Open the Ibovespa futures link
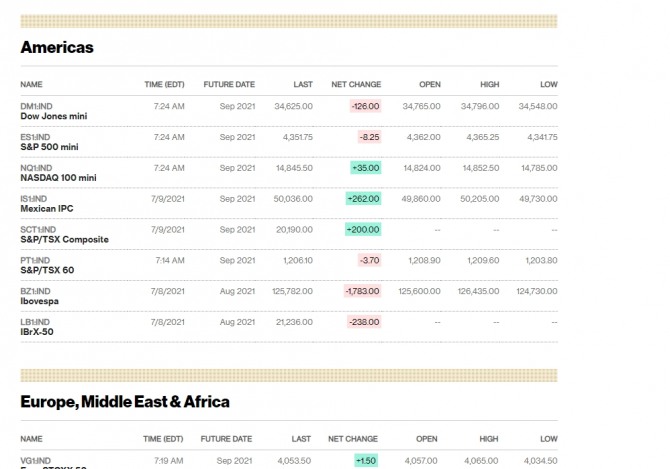 point(42,301)
